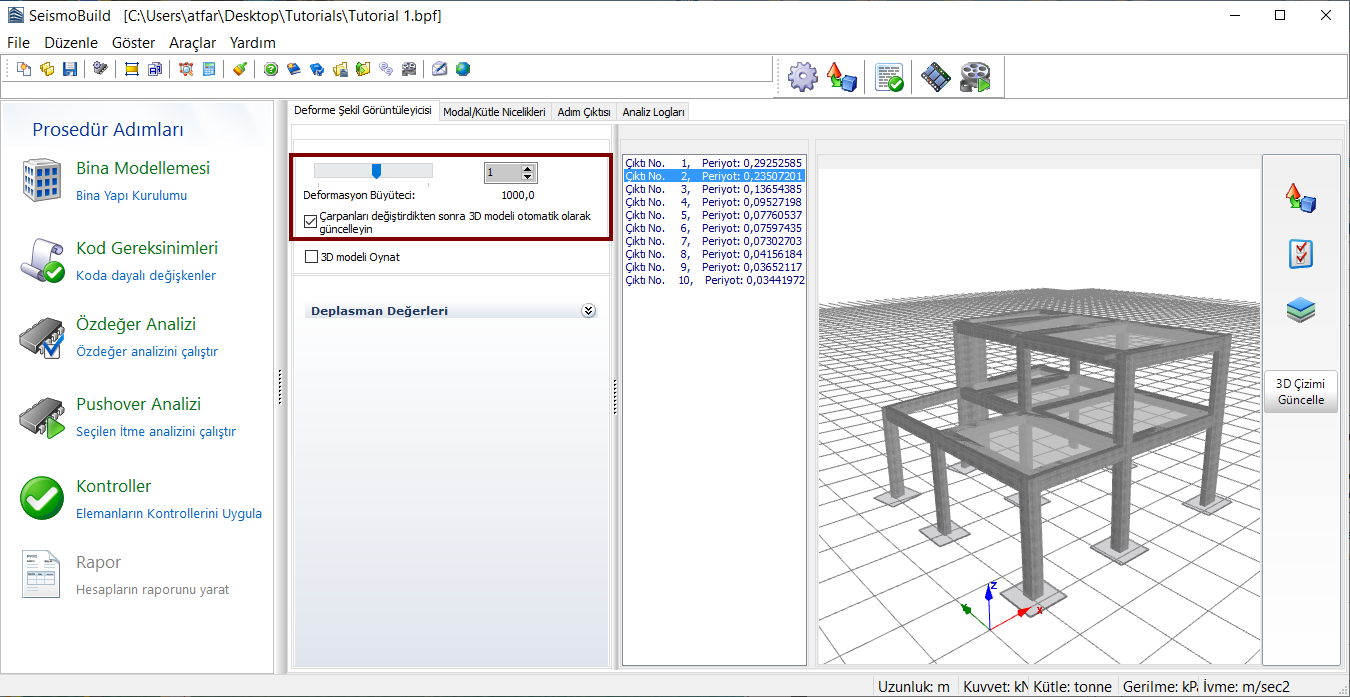This screenshot has height=697, width=1350.
Task: Click the 3D Çizimi Güncelle button
Action: coord(1300,391)
